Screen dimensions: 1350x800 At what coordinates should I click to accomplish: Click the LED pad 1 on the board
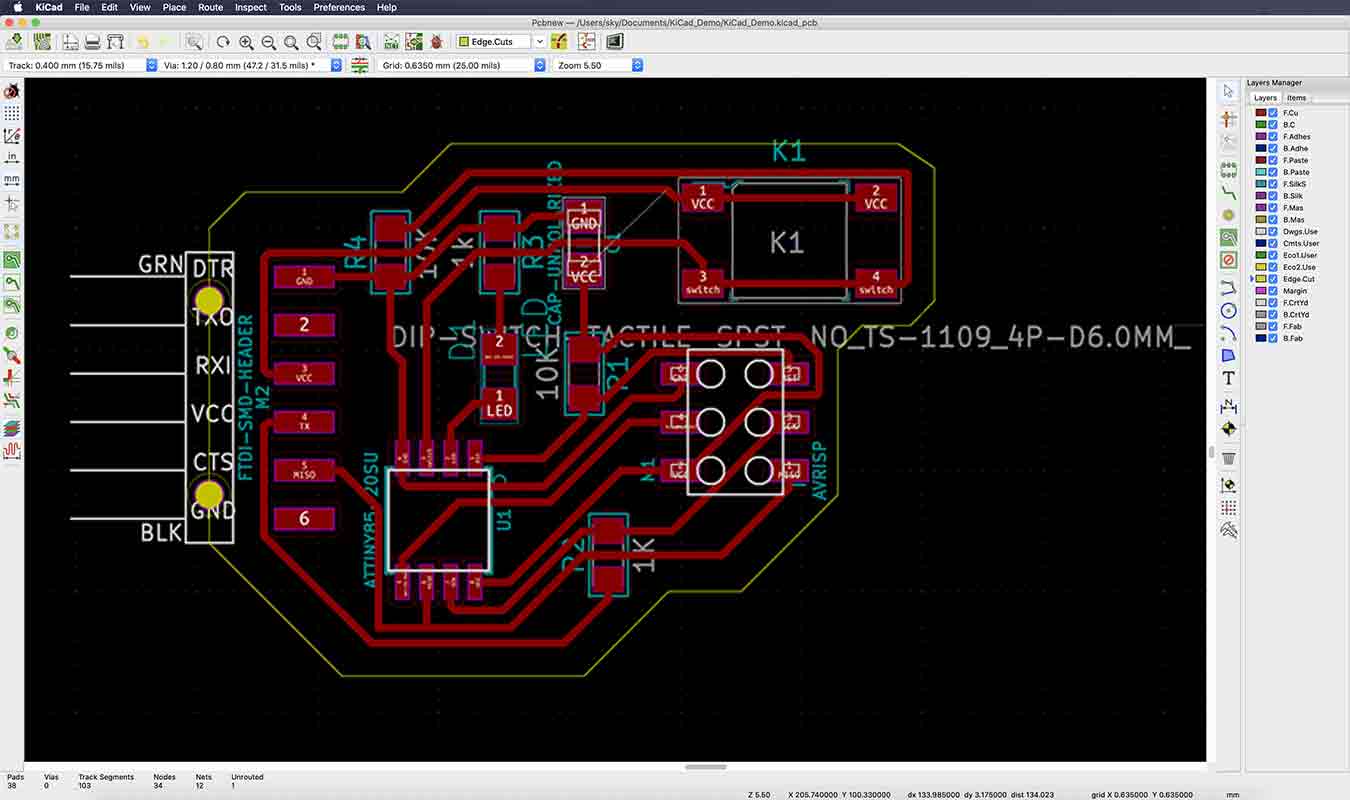(x=498, y=404)
